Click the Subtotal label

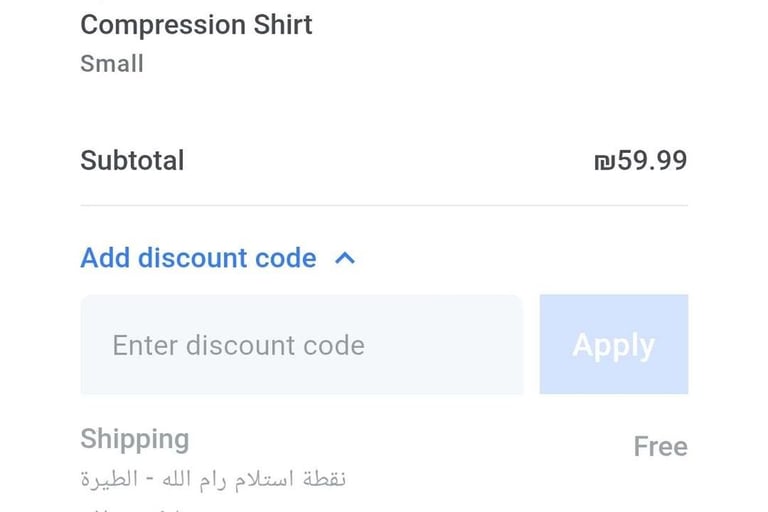coord(132,161)
